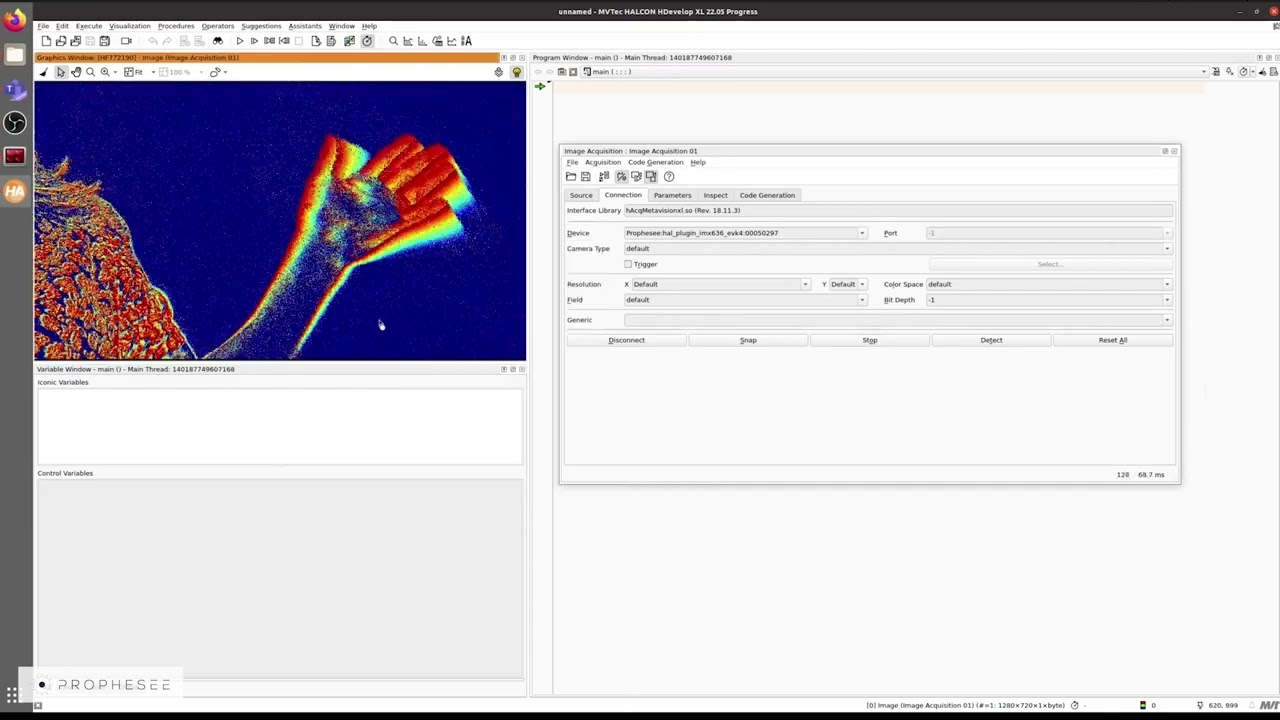Open the Image Acquisition assistant camera icon
Viewport: 1280px width, 720px height.
tap(126, 41)
